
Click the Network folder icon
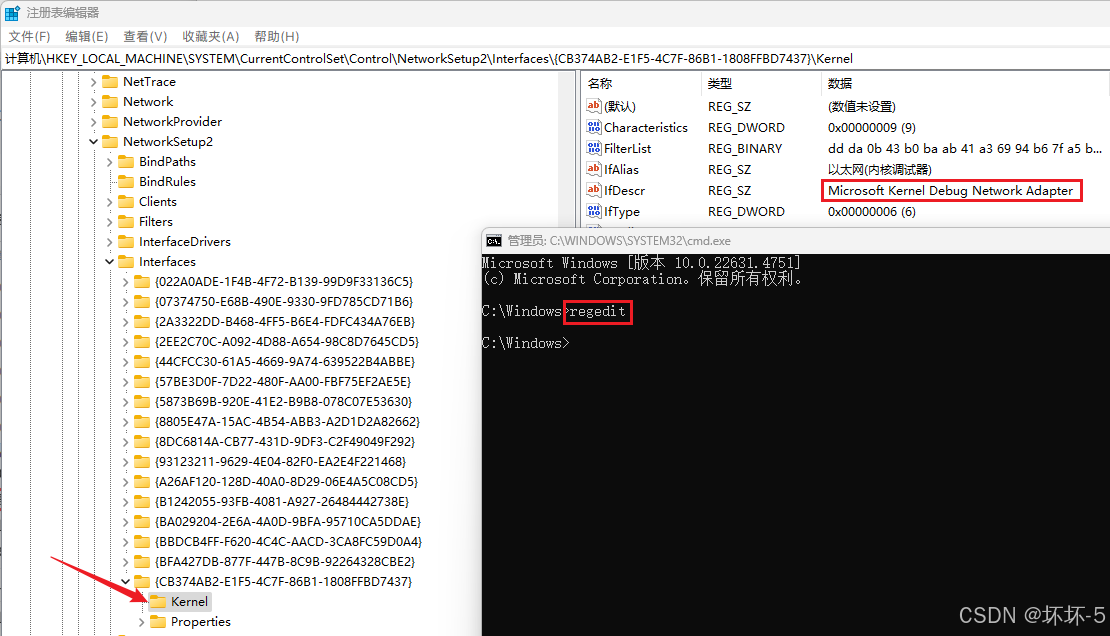tap(110, 101)
